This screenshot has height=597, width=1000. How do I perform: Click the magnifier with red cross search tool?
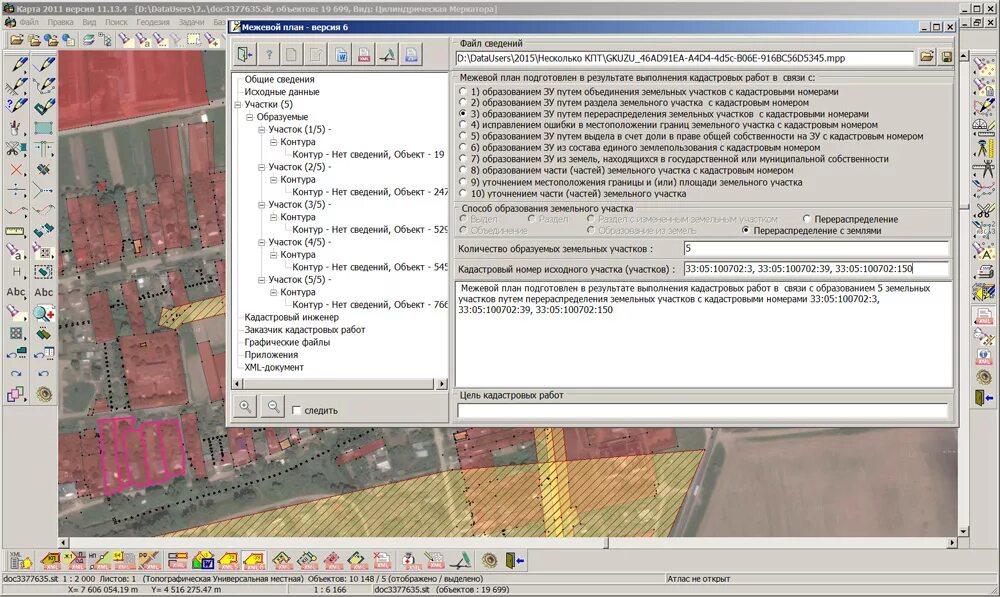click(x=44, y=313)
